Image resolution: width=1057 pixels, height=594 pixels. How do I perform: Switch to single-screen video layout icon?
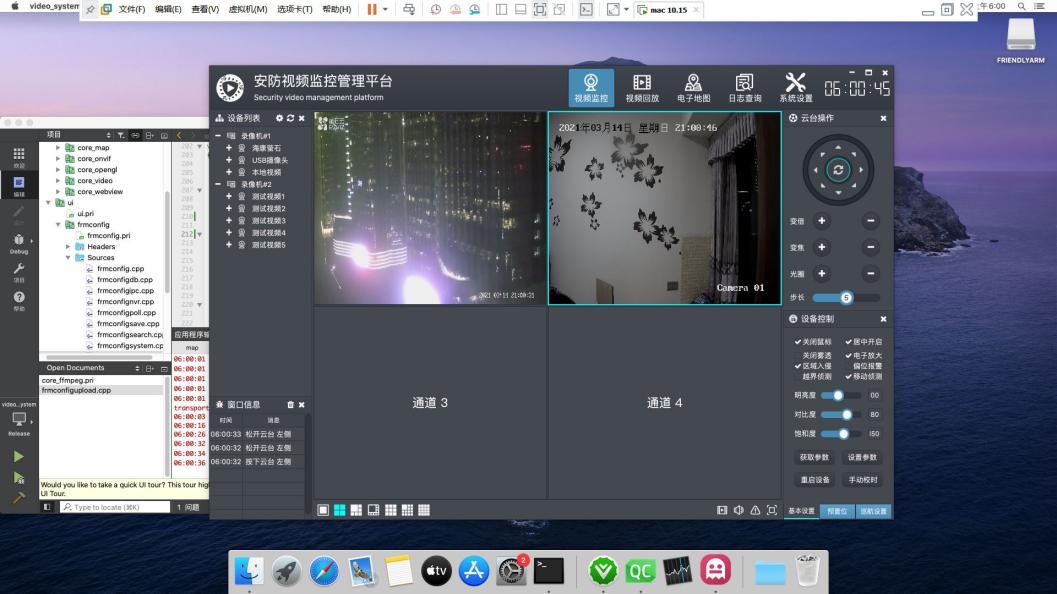[323, 510]
